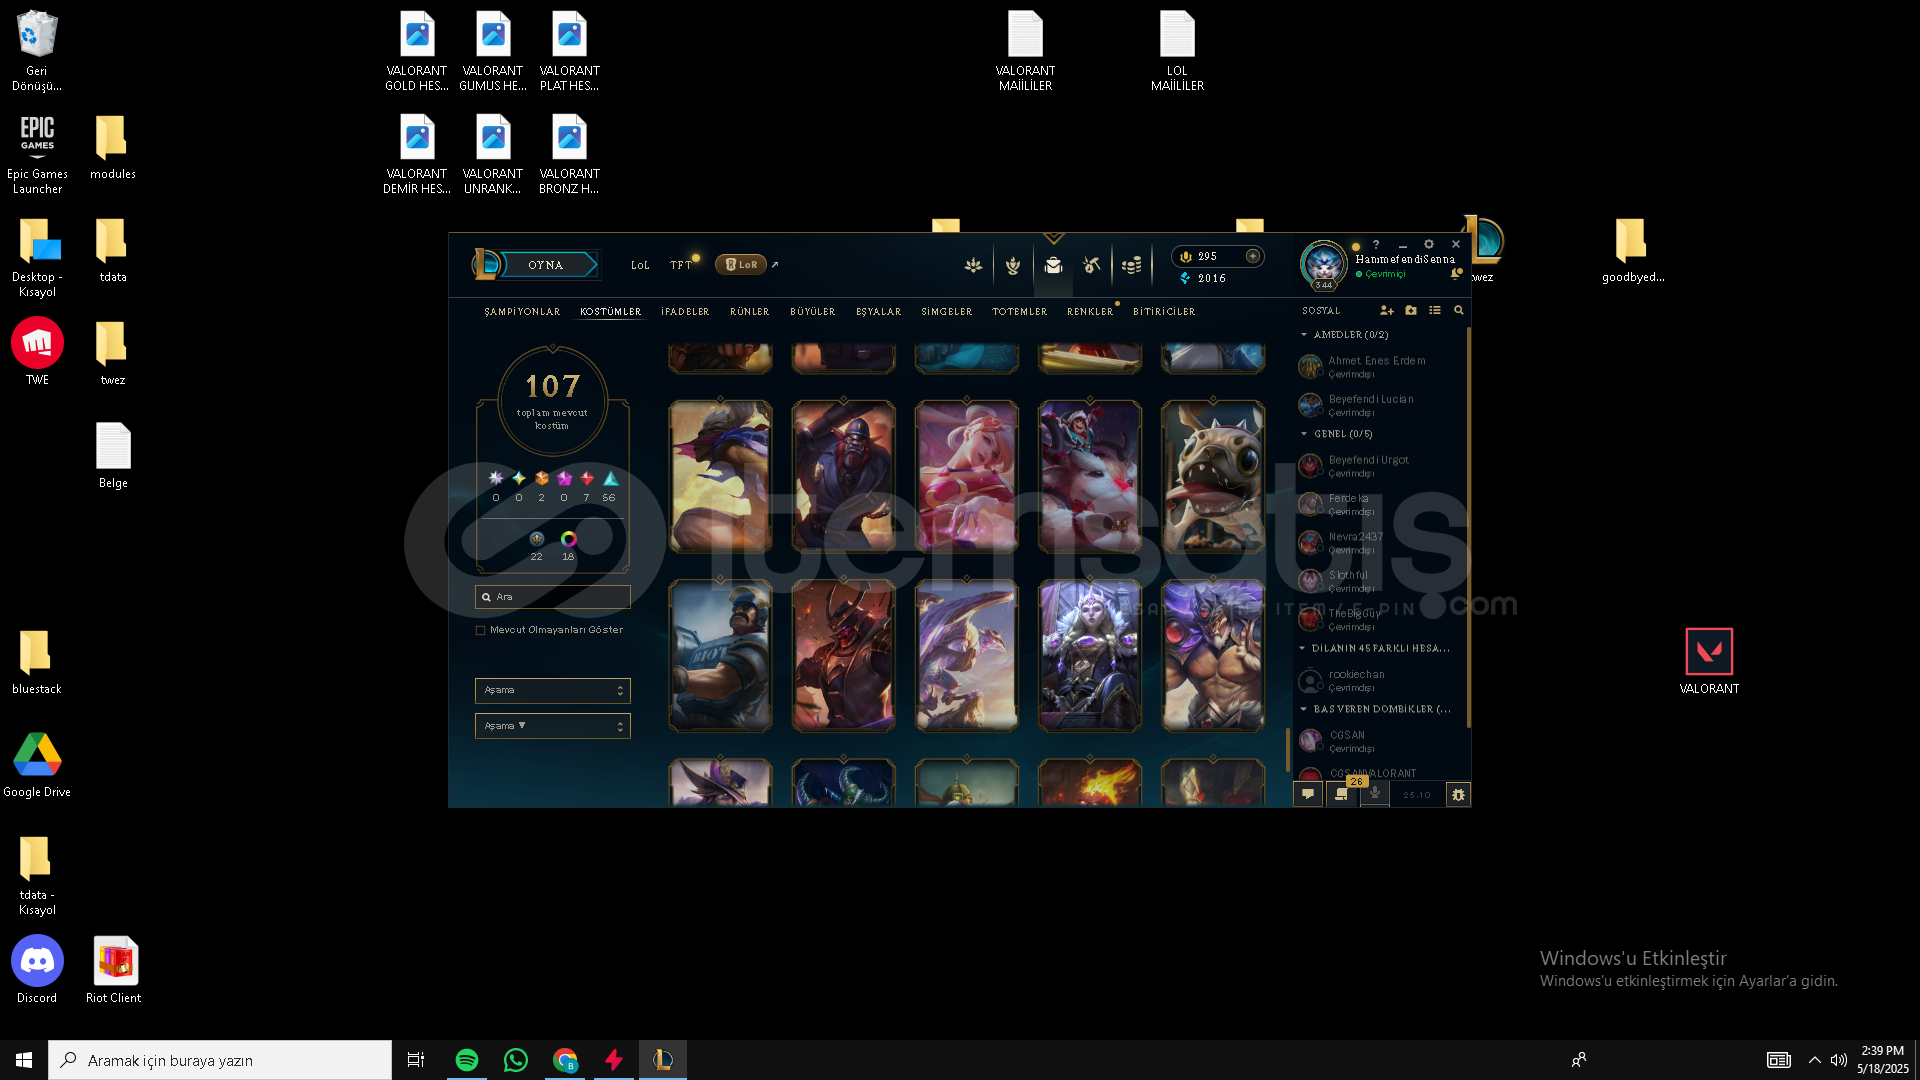
Task: Switch to the ŞAMPİYONLAR tab
Action: pos(522,312)
